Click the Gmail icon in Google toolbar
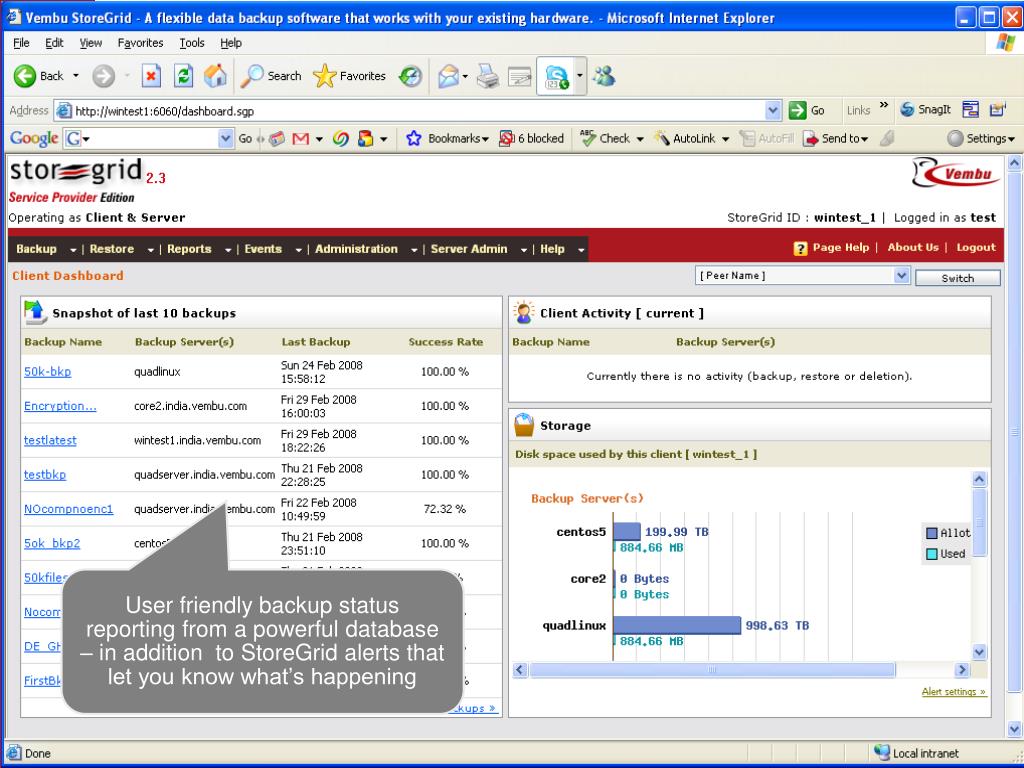Viewport: 1024px width, 768px height. coord(300,138)
